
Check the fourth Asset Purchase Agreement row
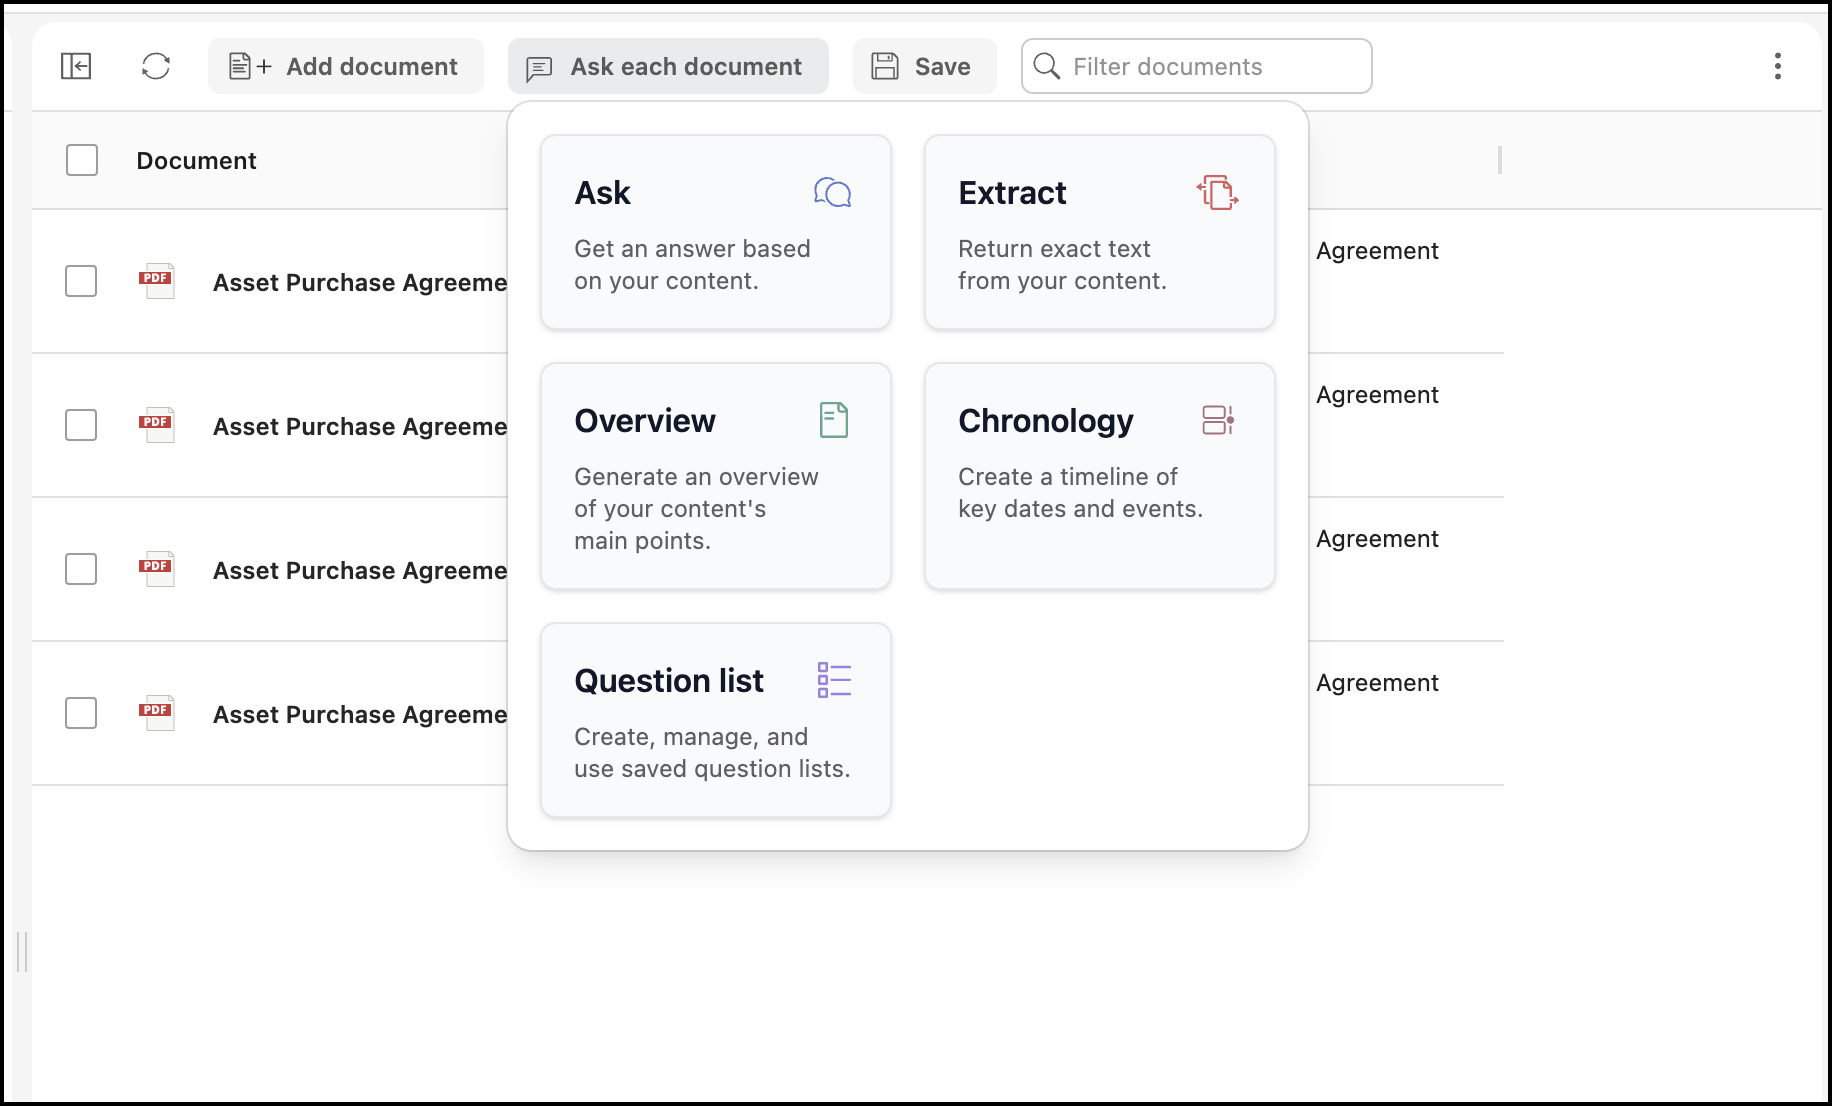click(81, 713)
